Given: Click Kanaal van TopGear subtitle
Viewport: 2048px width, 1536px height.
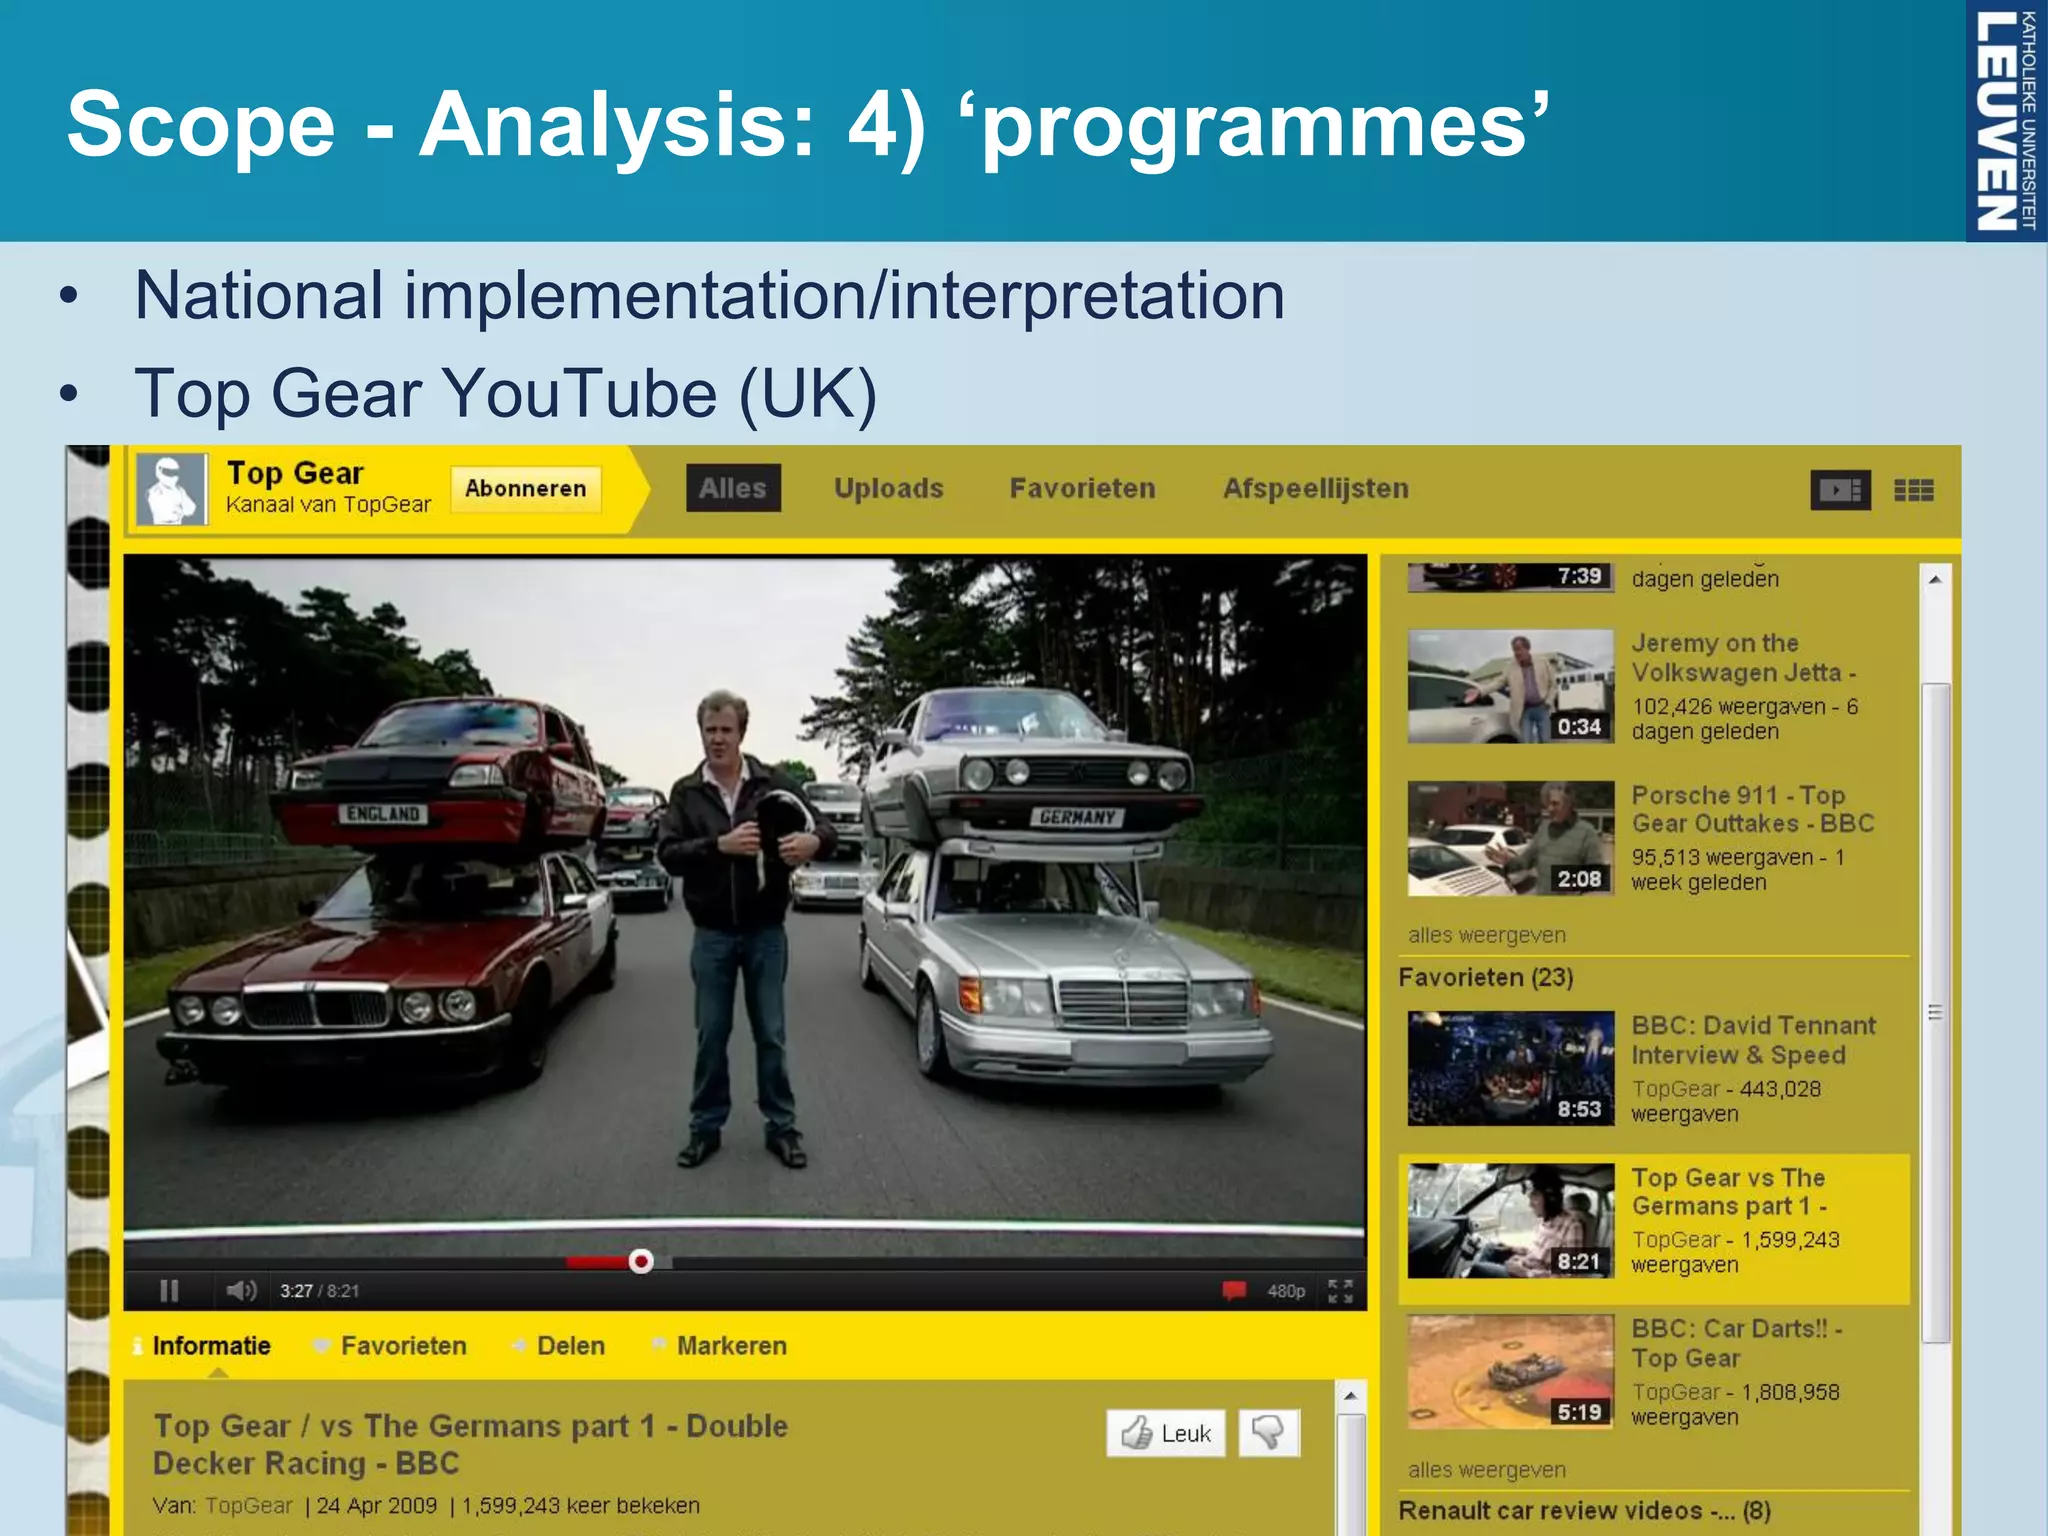Looking at the screenshot, I should tap(328, 505).
